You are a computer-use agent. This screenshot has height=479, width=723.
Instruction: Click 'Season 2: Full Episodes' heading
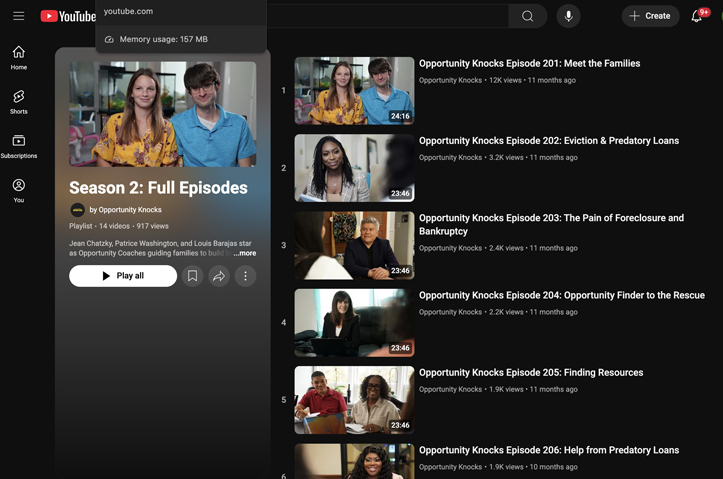tap(158, 188)
